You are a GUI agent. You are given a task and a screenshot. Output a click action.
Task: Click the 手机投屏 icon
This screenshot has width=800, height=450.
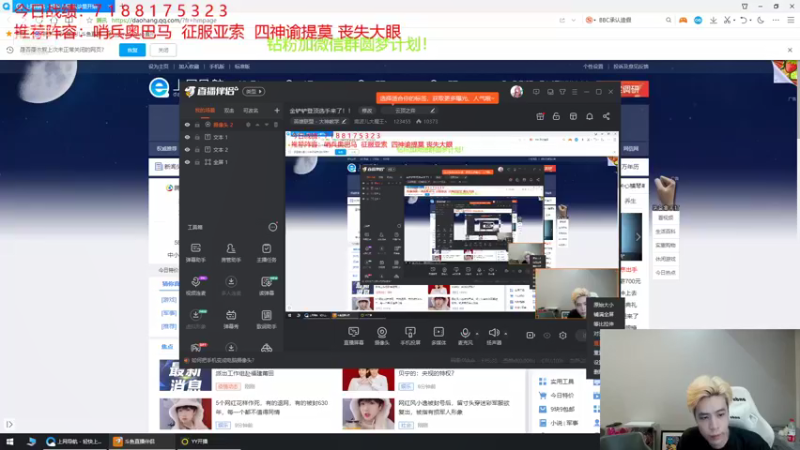(x=410, y=336)
